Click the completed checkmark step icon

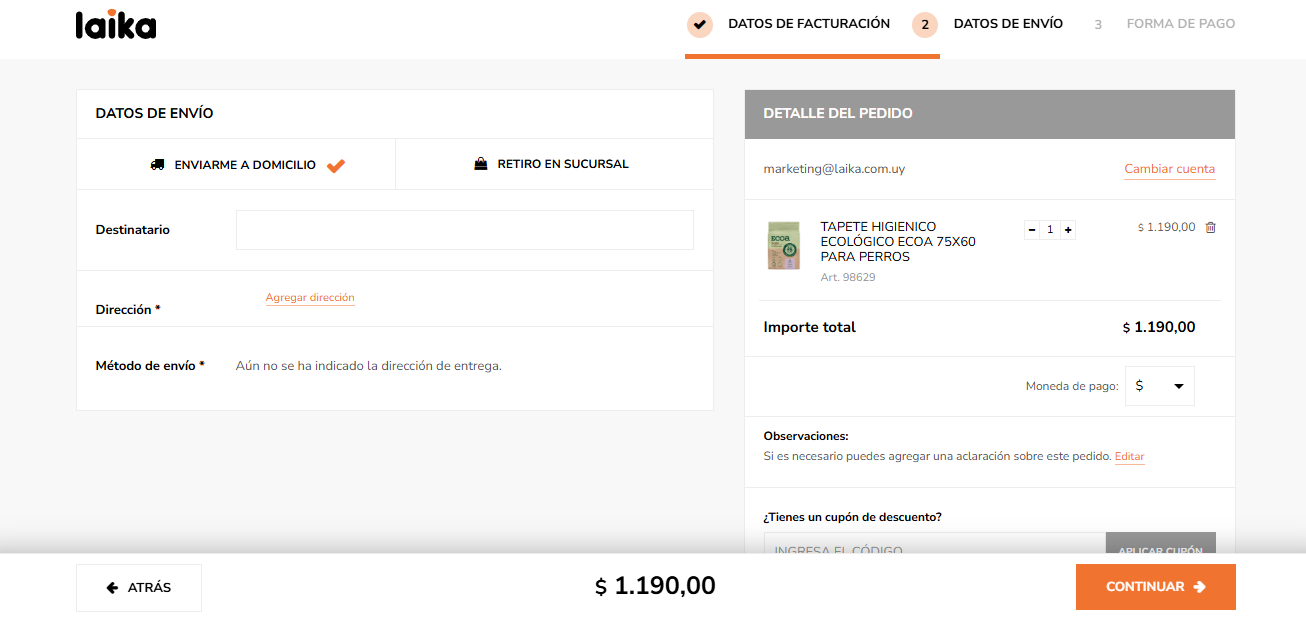(x=700, y=24)
